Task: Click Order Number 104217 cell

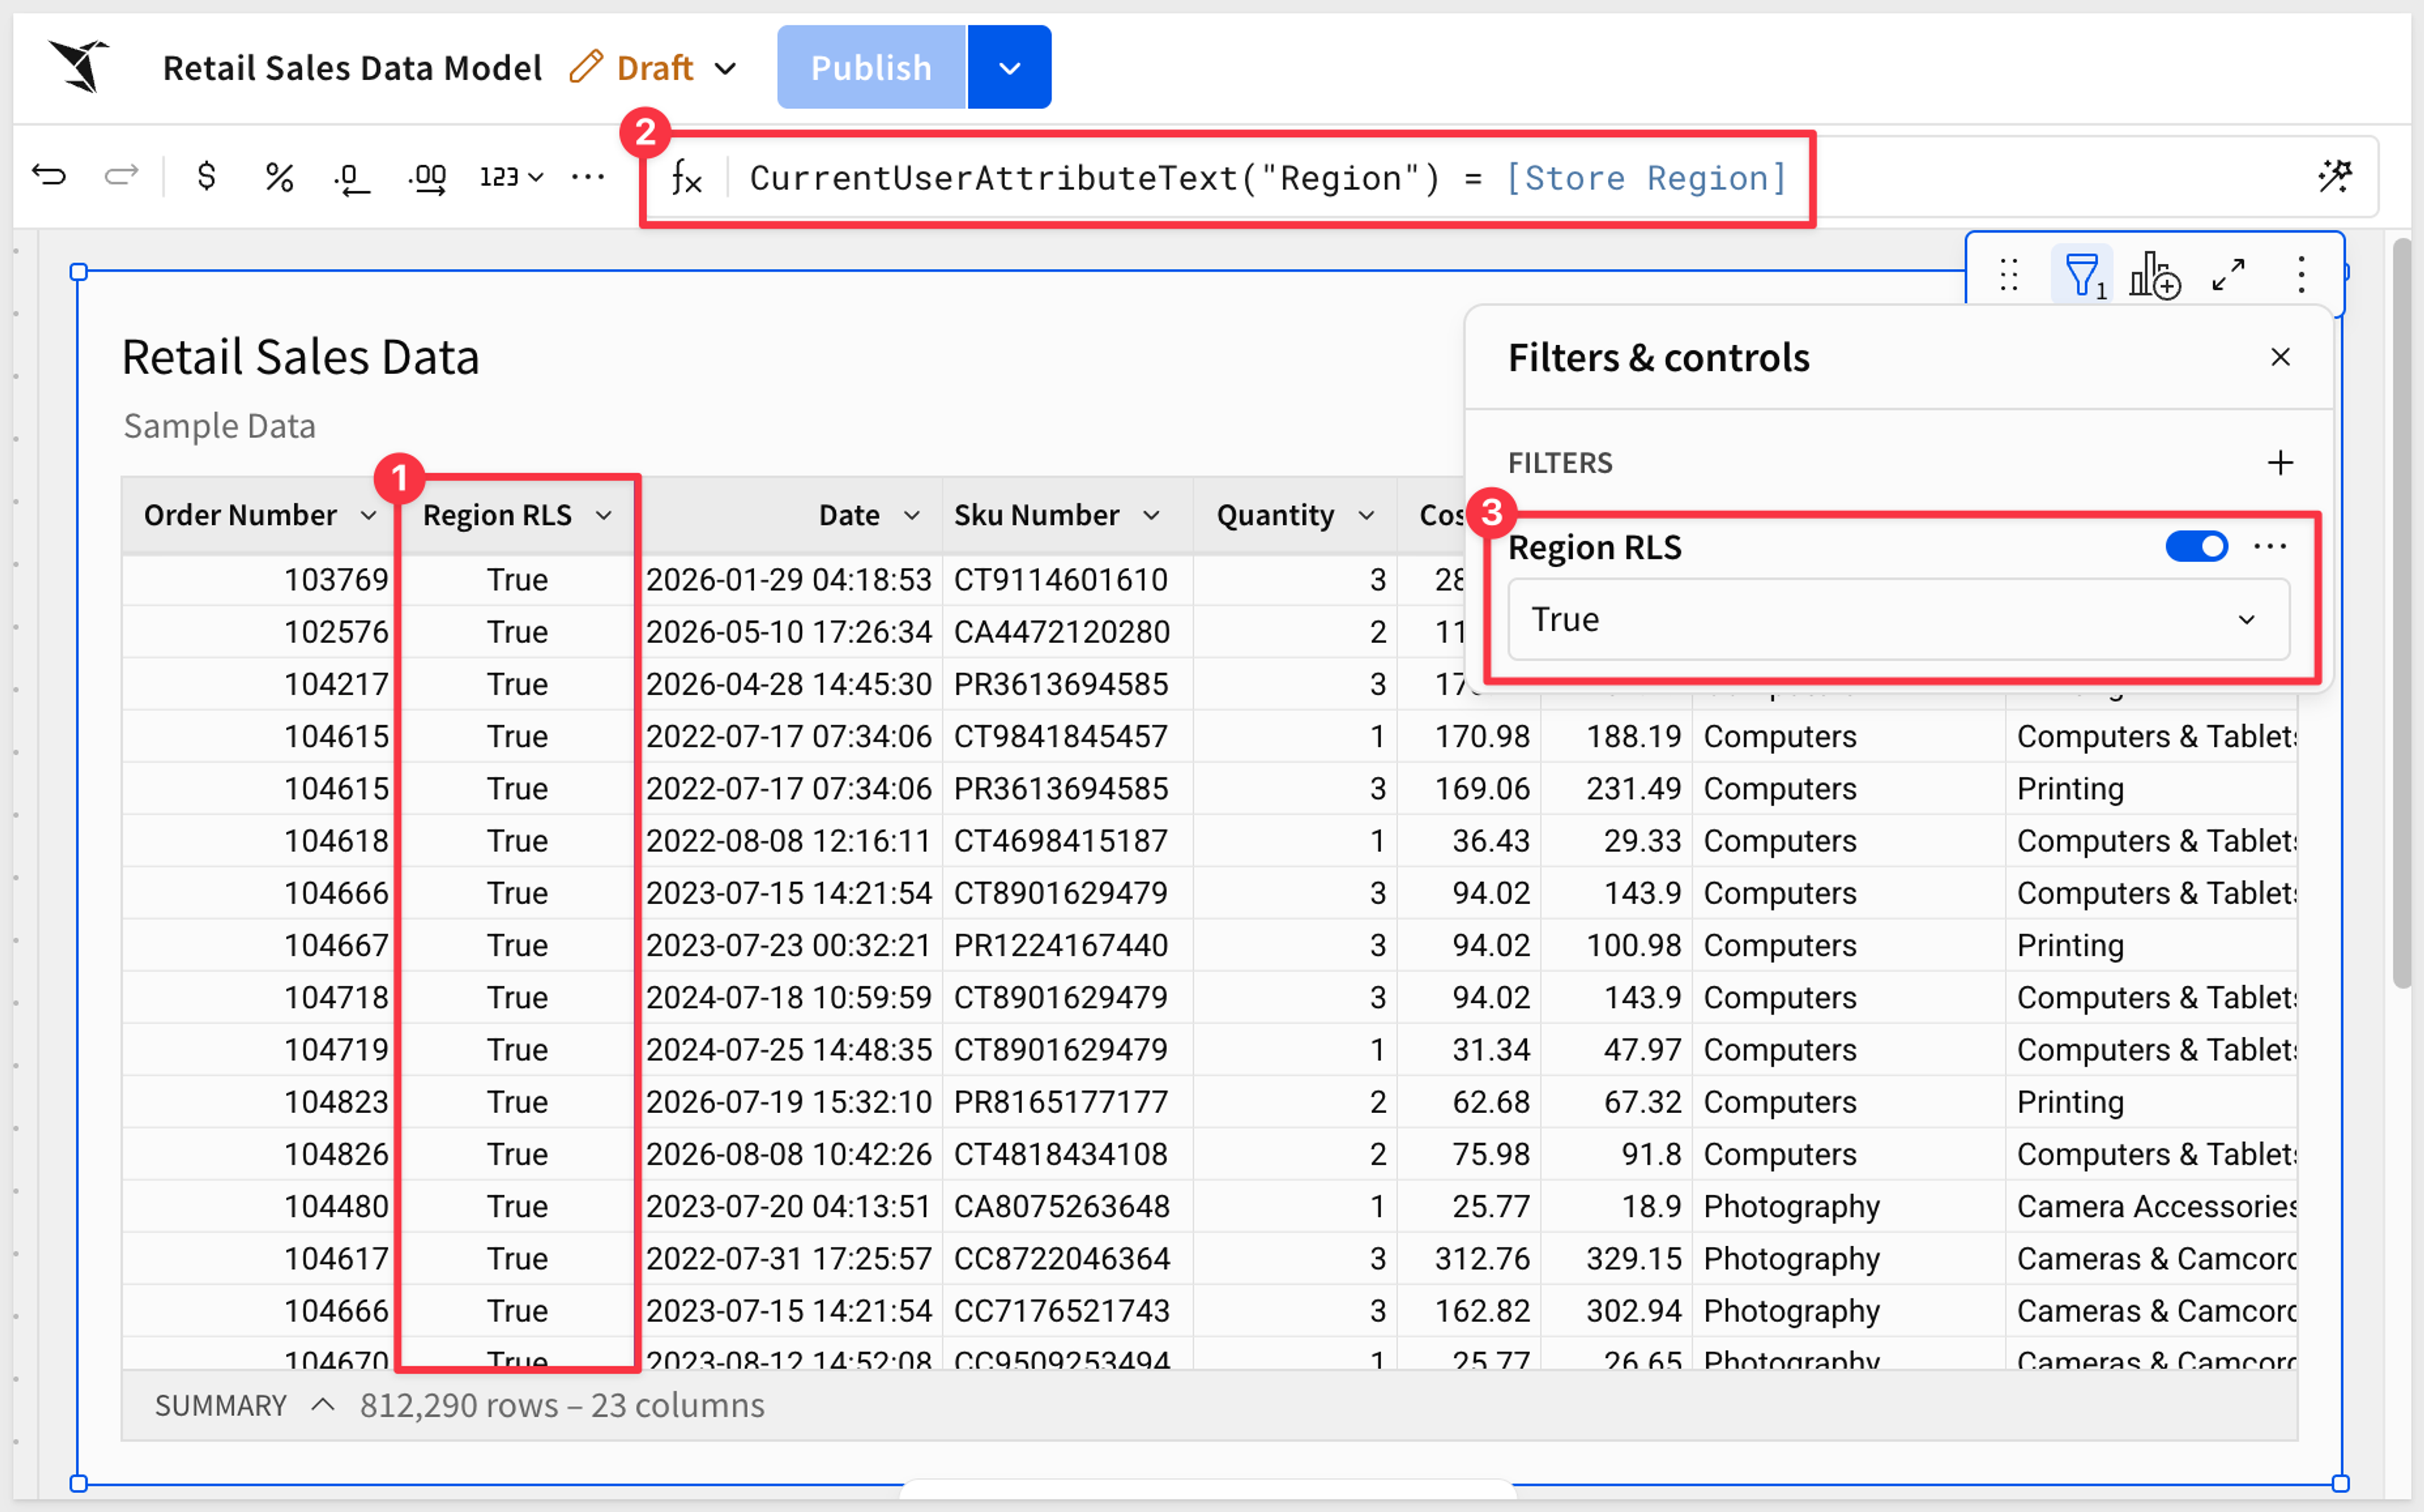Action: [x=260, y=684]
